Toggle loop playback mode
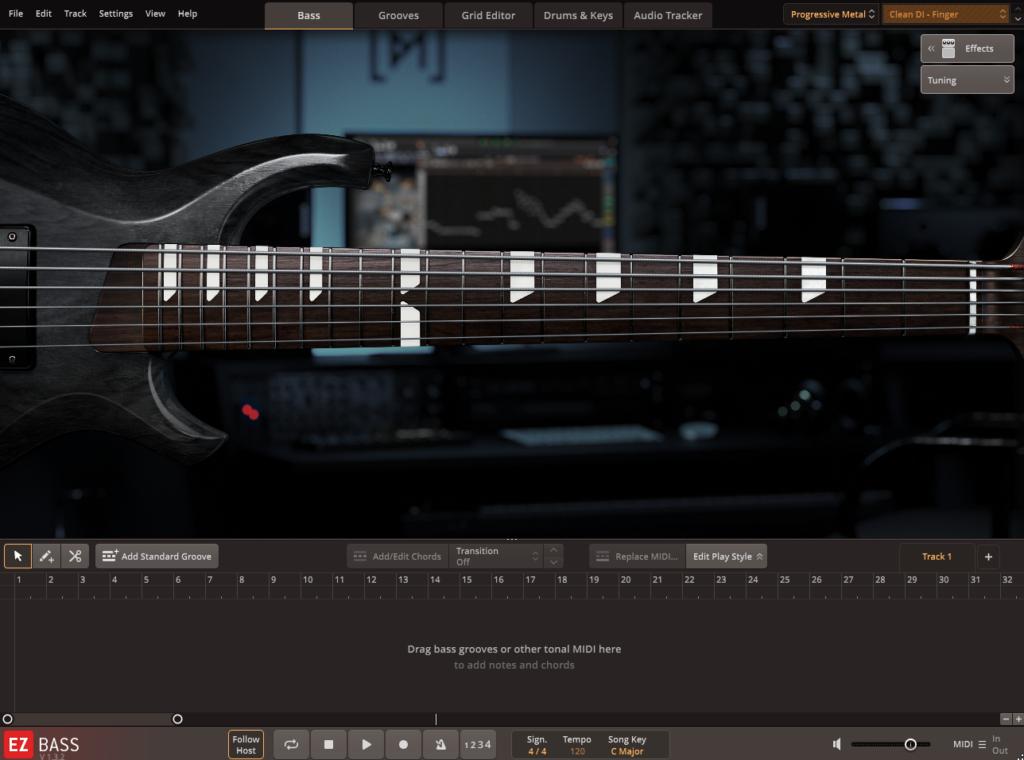Viewport: 1024px width, 760px height. 291,744
